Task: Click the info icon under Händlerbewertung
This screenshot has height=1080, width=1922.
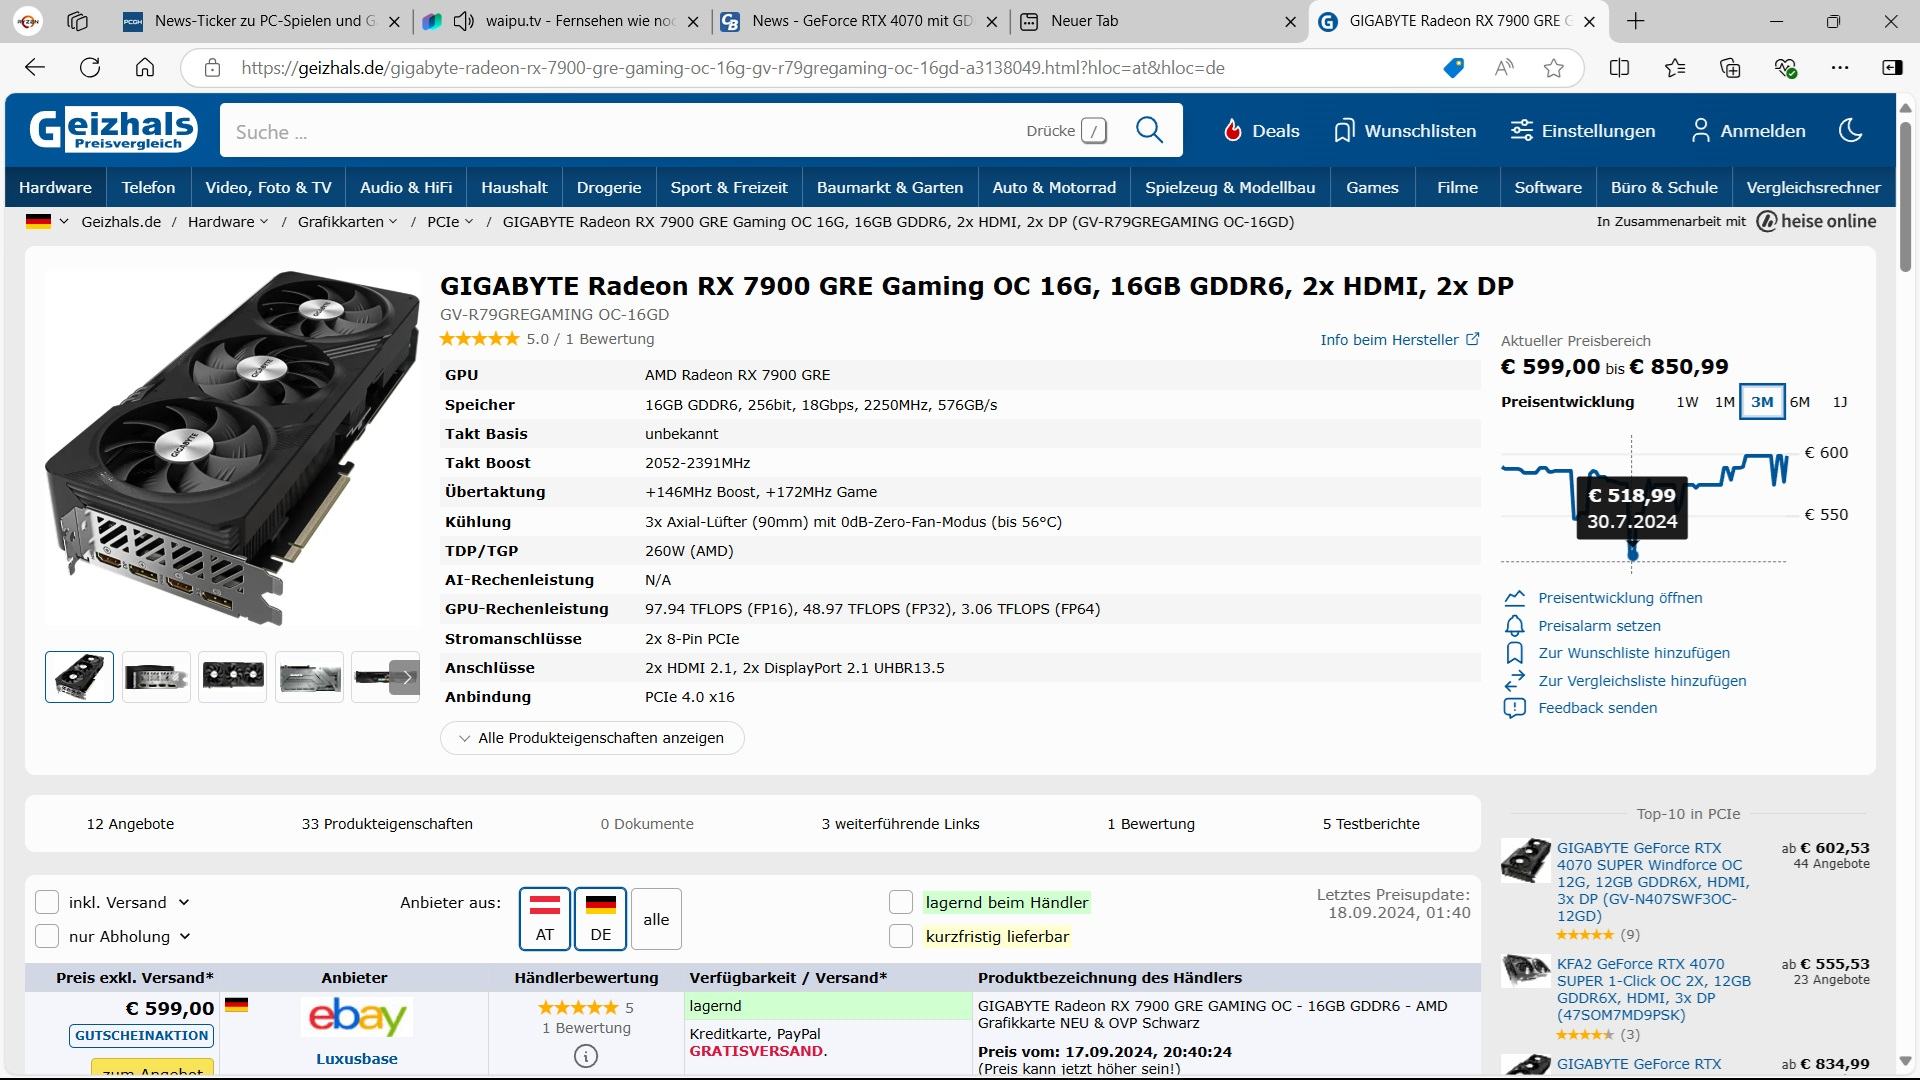Action: [x=586, y=1056]
